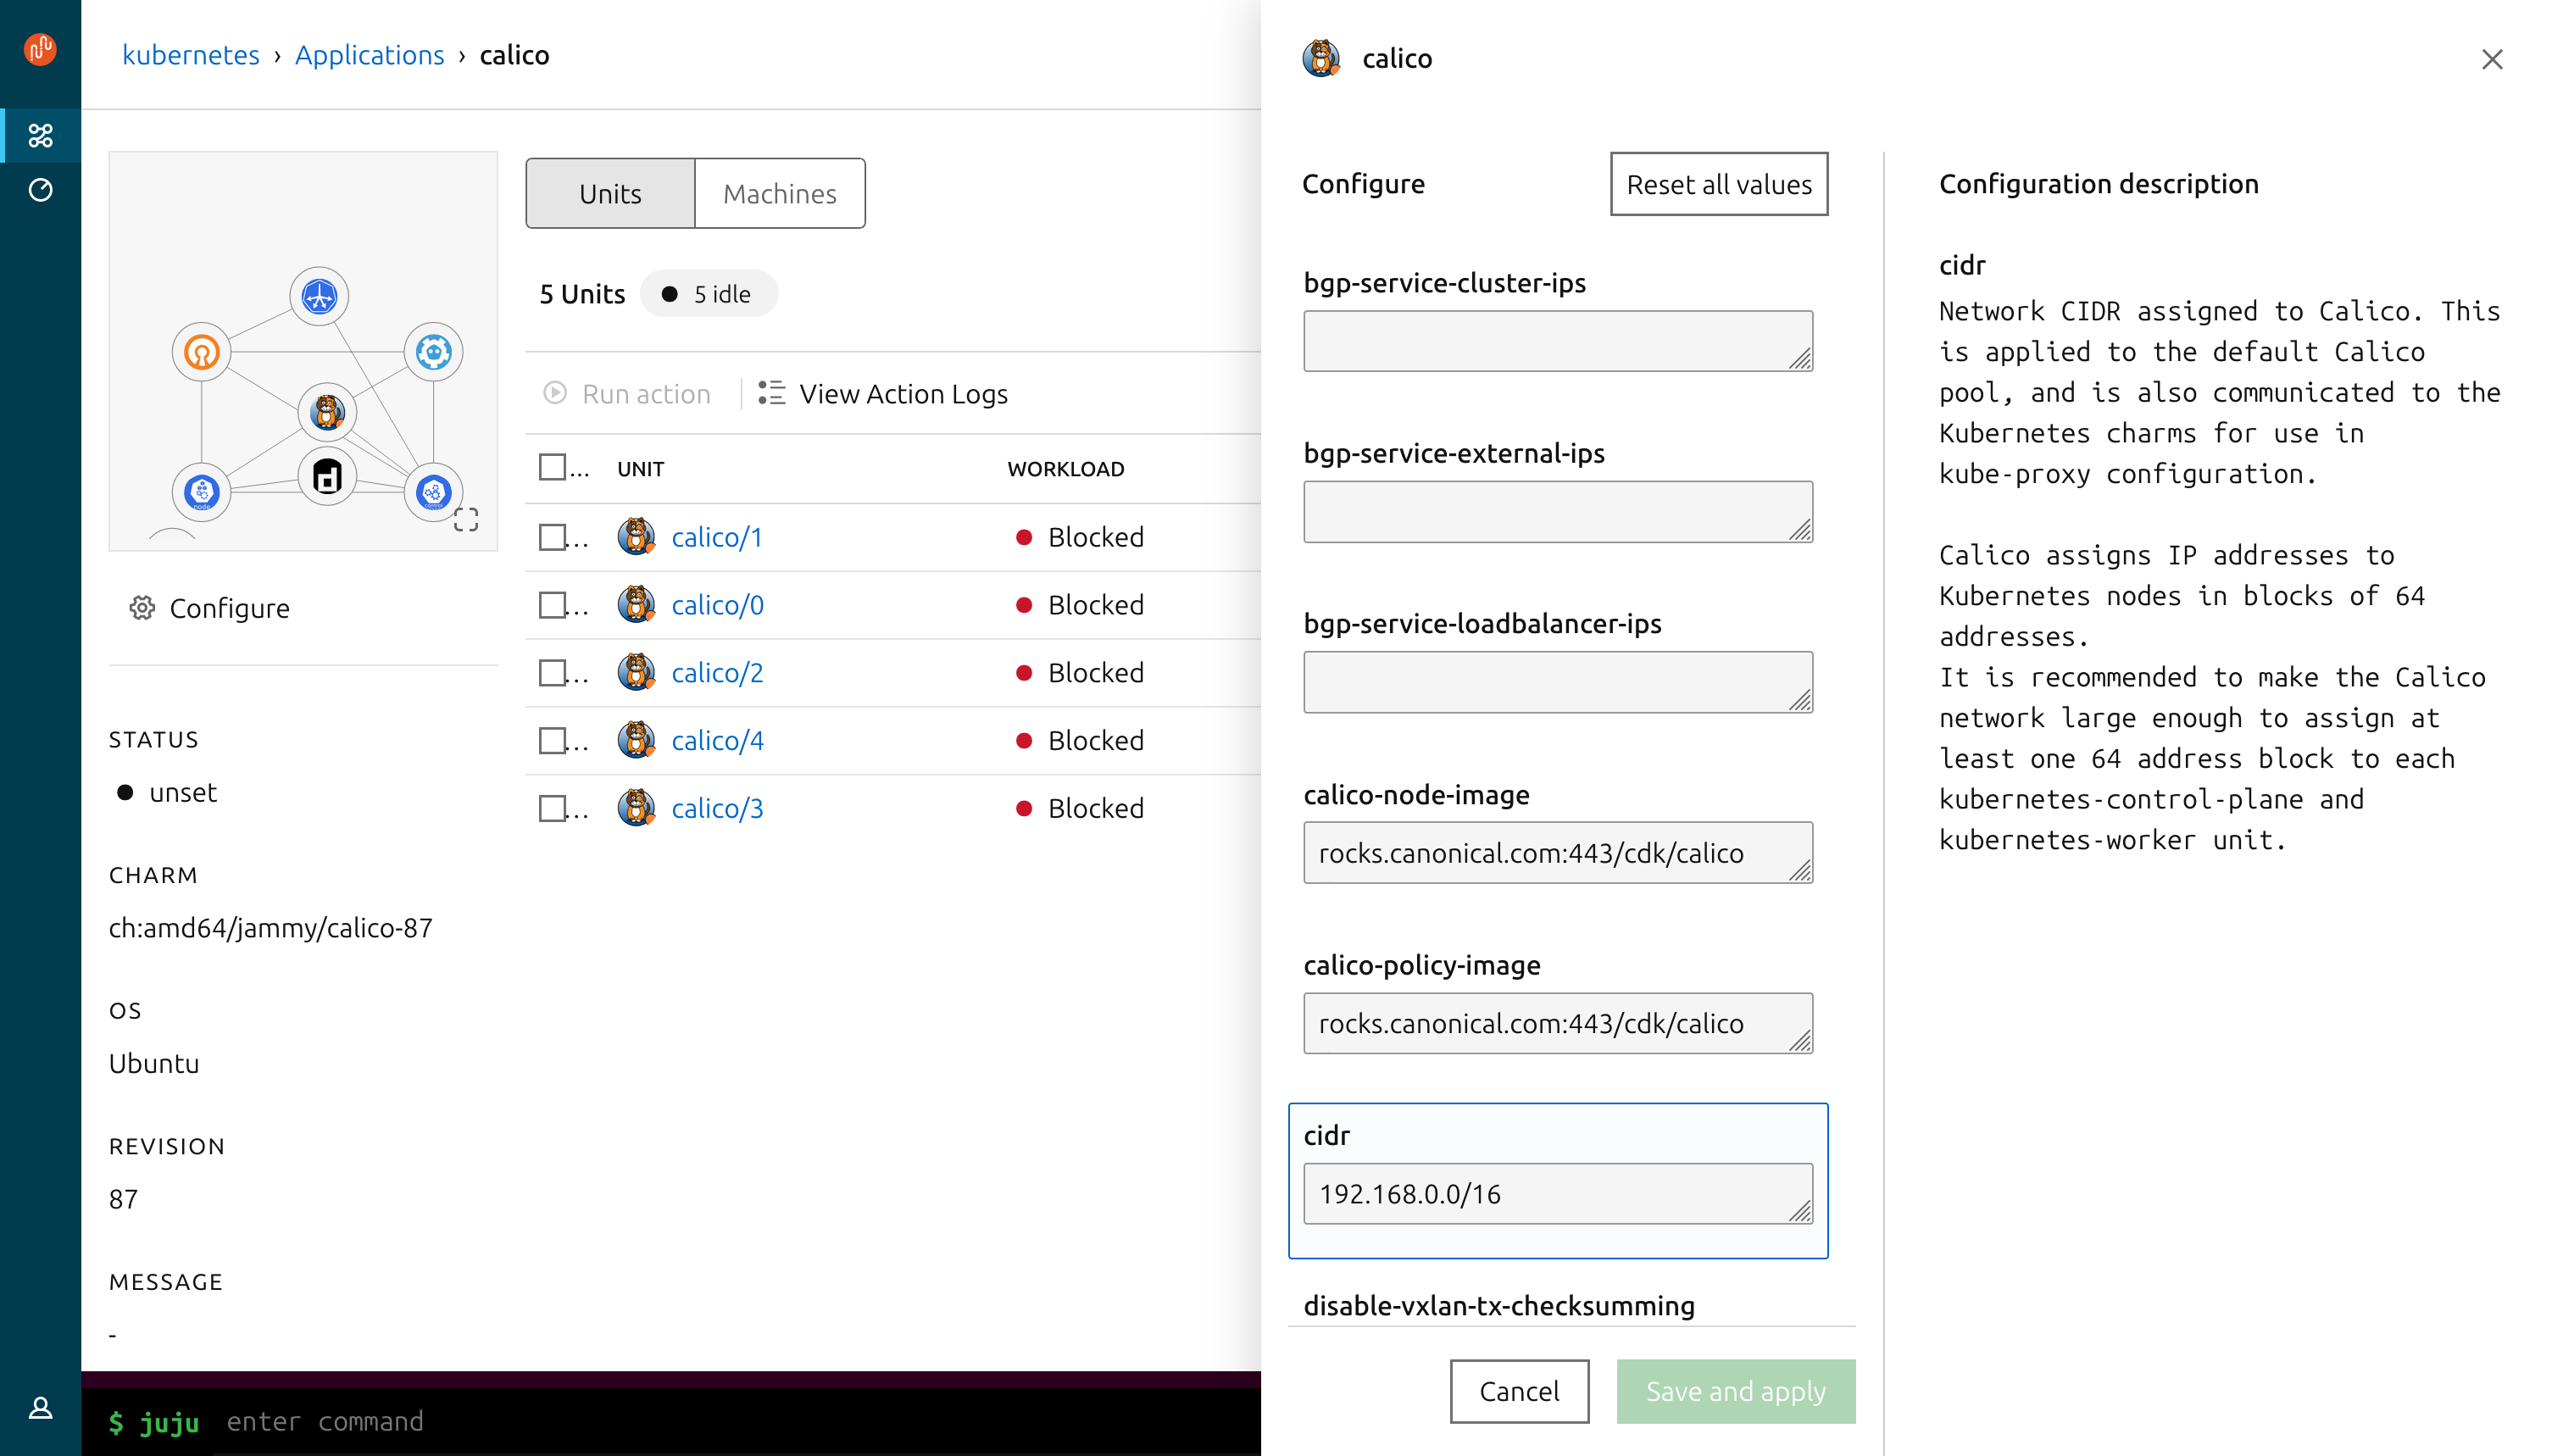Go to Applications breadcrumb link
The width and height of the screenshot is (2563, 1456).
[x=369, y=55]
